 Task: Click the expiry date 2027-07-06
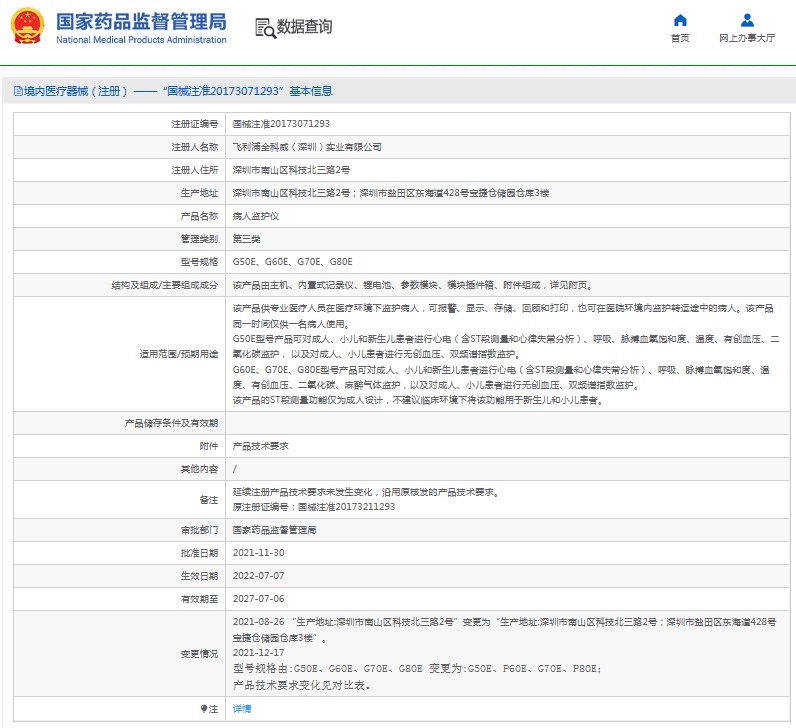(258, 599)
